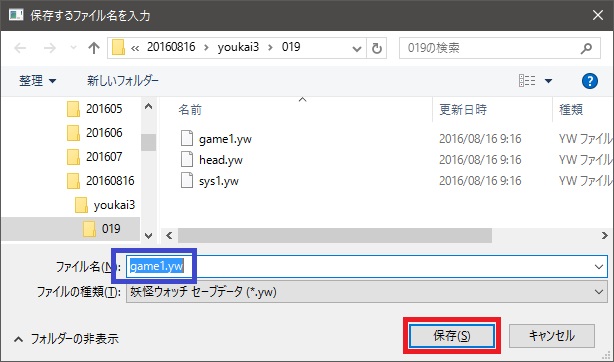Select the head.yw file
Screen dimensions: 614x362
221,160
